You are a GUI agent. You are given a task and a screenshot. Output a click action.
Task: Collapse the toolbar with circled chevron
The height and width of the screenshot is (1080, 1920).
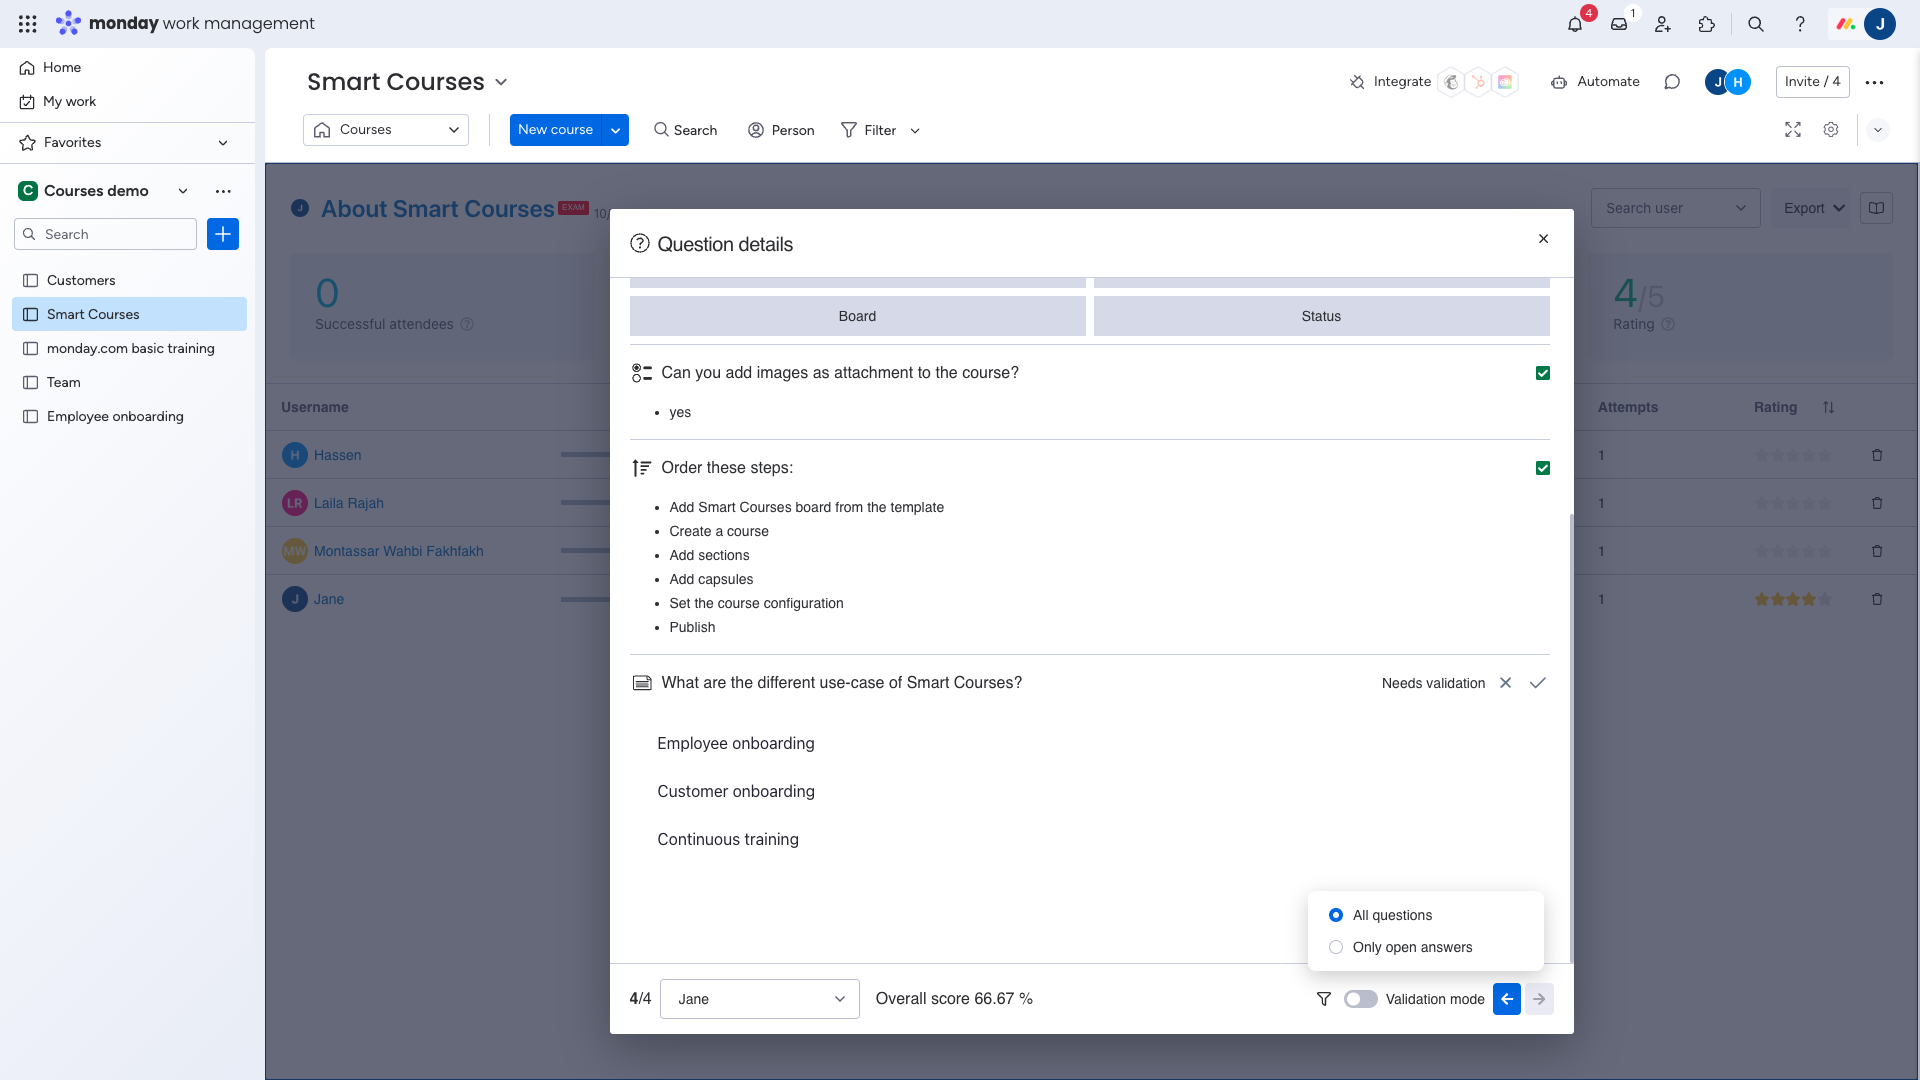(1878, 130)
